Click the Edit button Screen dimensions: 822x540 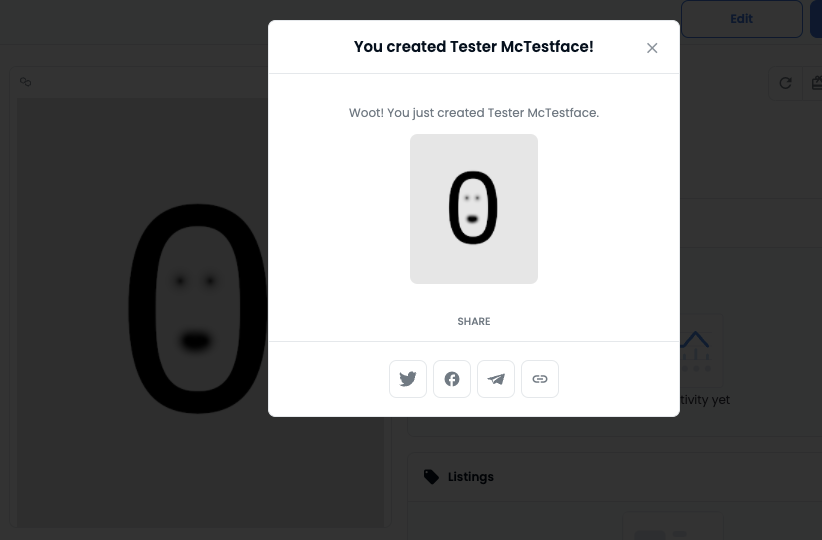741,19
